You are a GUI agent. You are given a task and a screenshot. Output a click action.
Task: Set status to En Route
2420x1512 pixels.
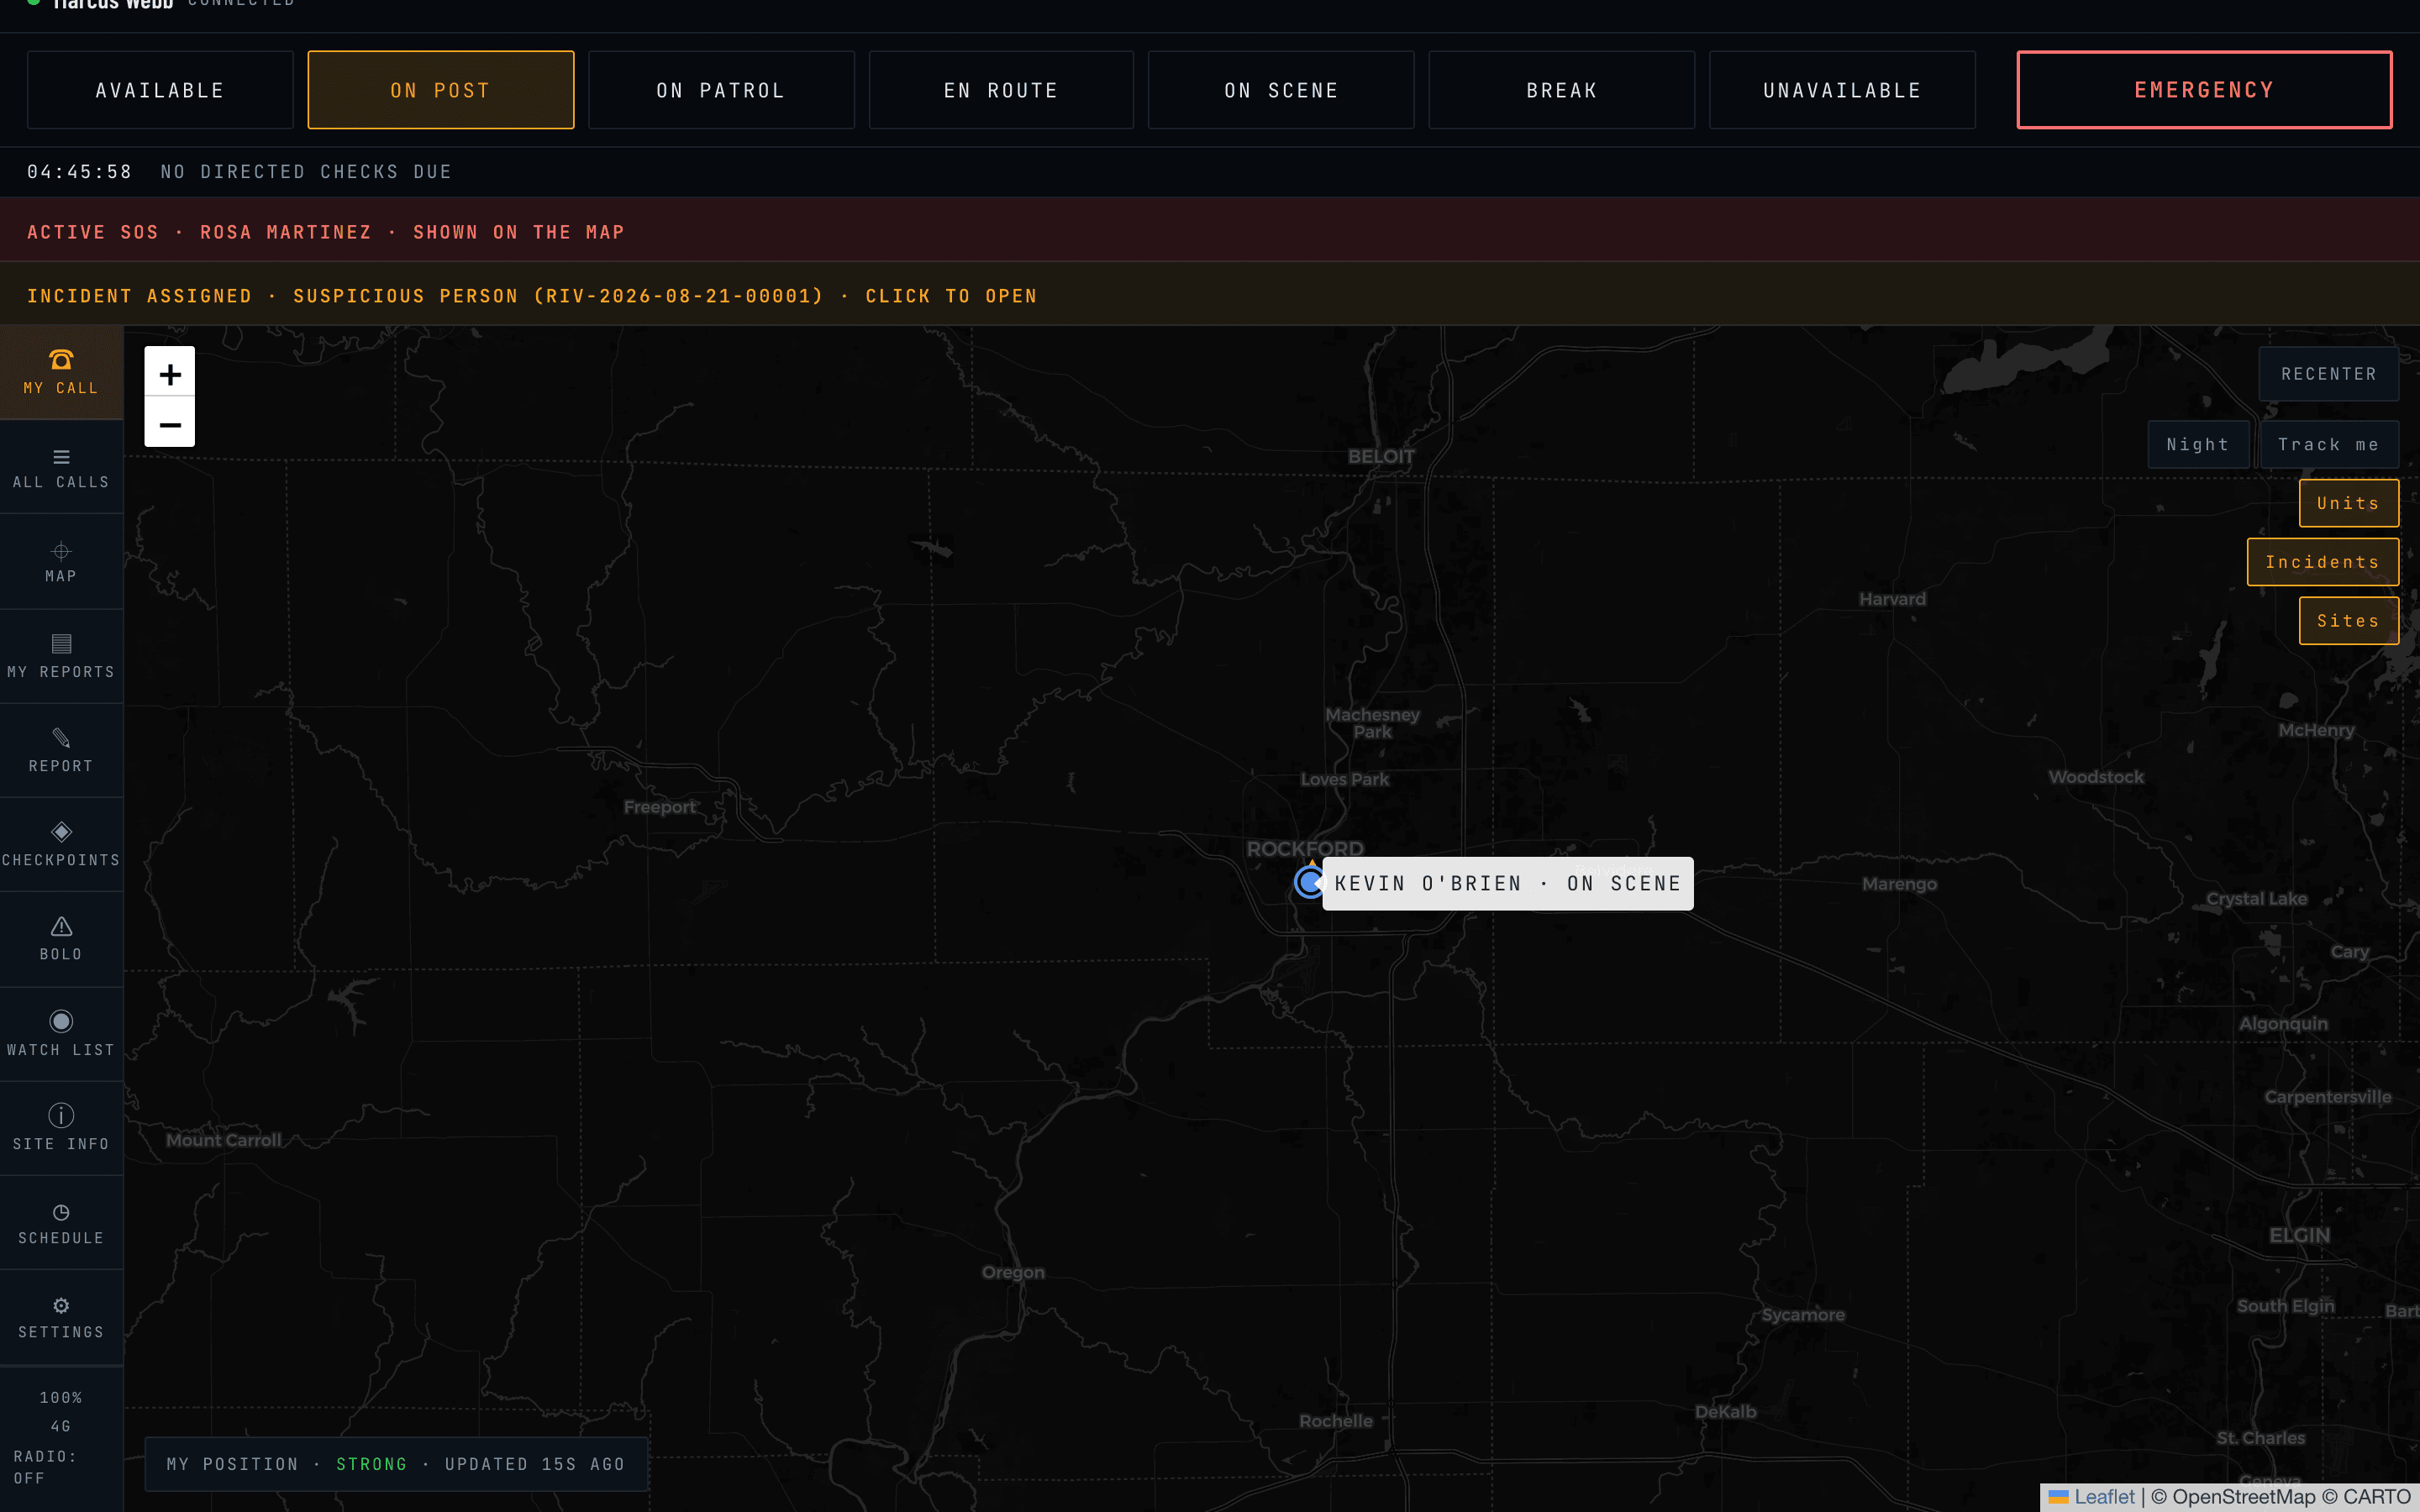[1001, 90]
